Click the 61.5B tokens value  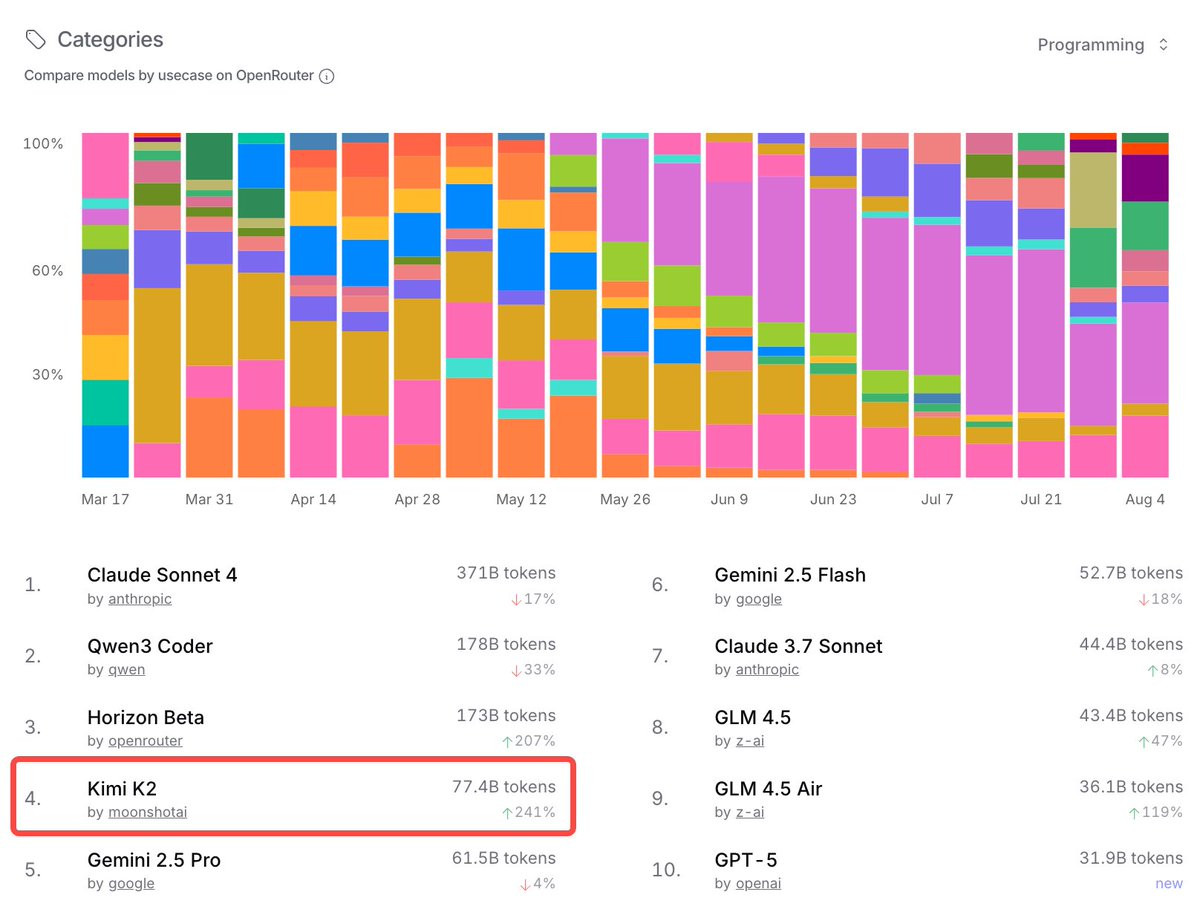503,858
